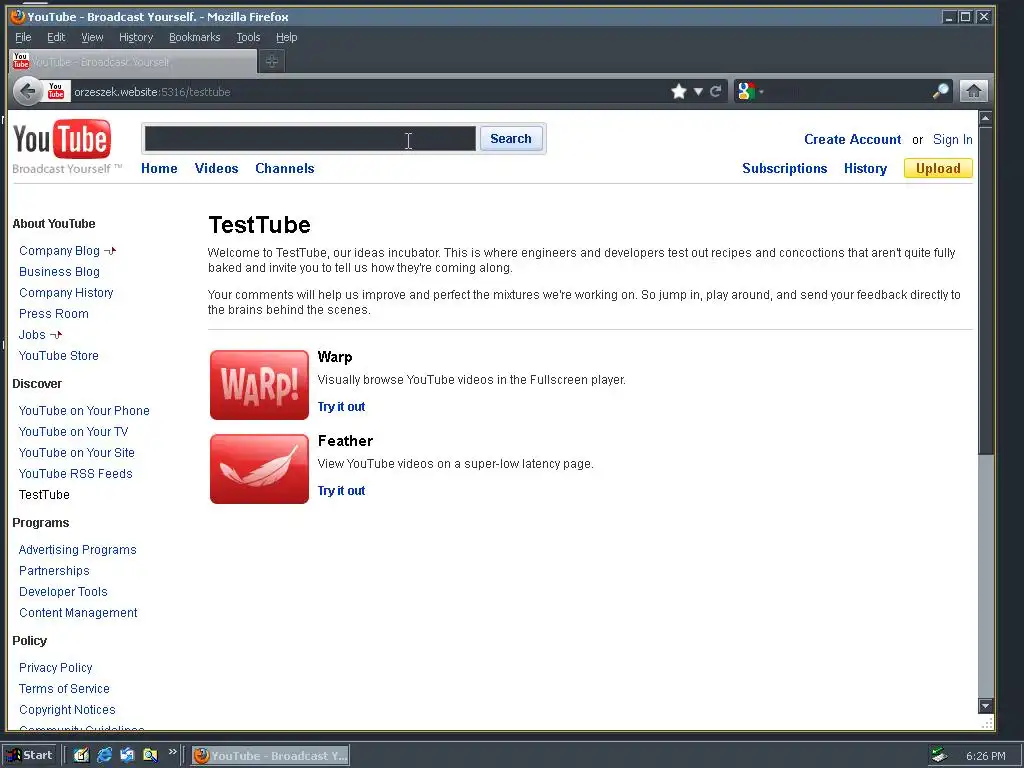Image resolution: width=1024 pixels, height=768 pixels.
Task: Click the YouTube Search button
Action: (511, 138)
